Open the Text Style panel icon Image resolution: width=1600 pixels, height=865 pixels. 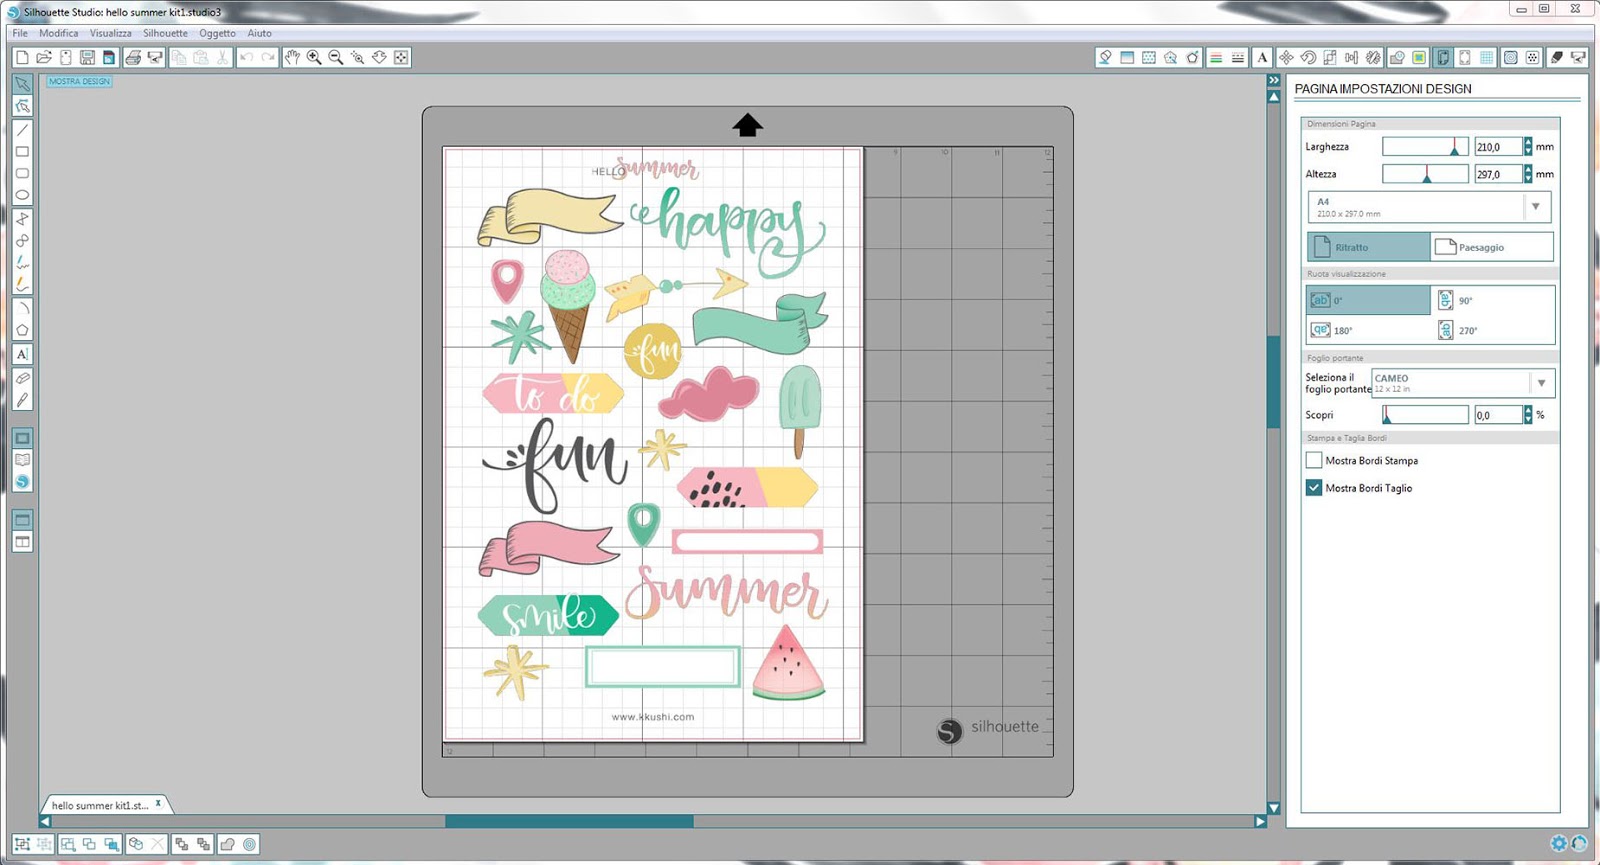tap(1262, 58)
